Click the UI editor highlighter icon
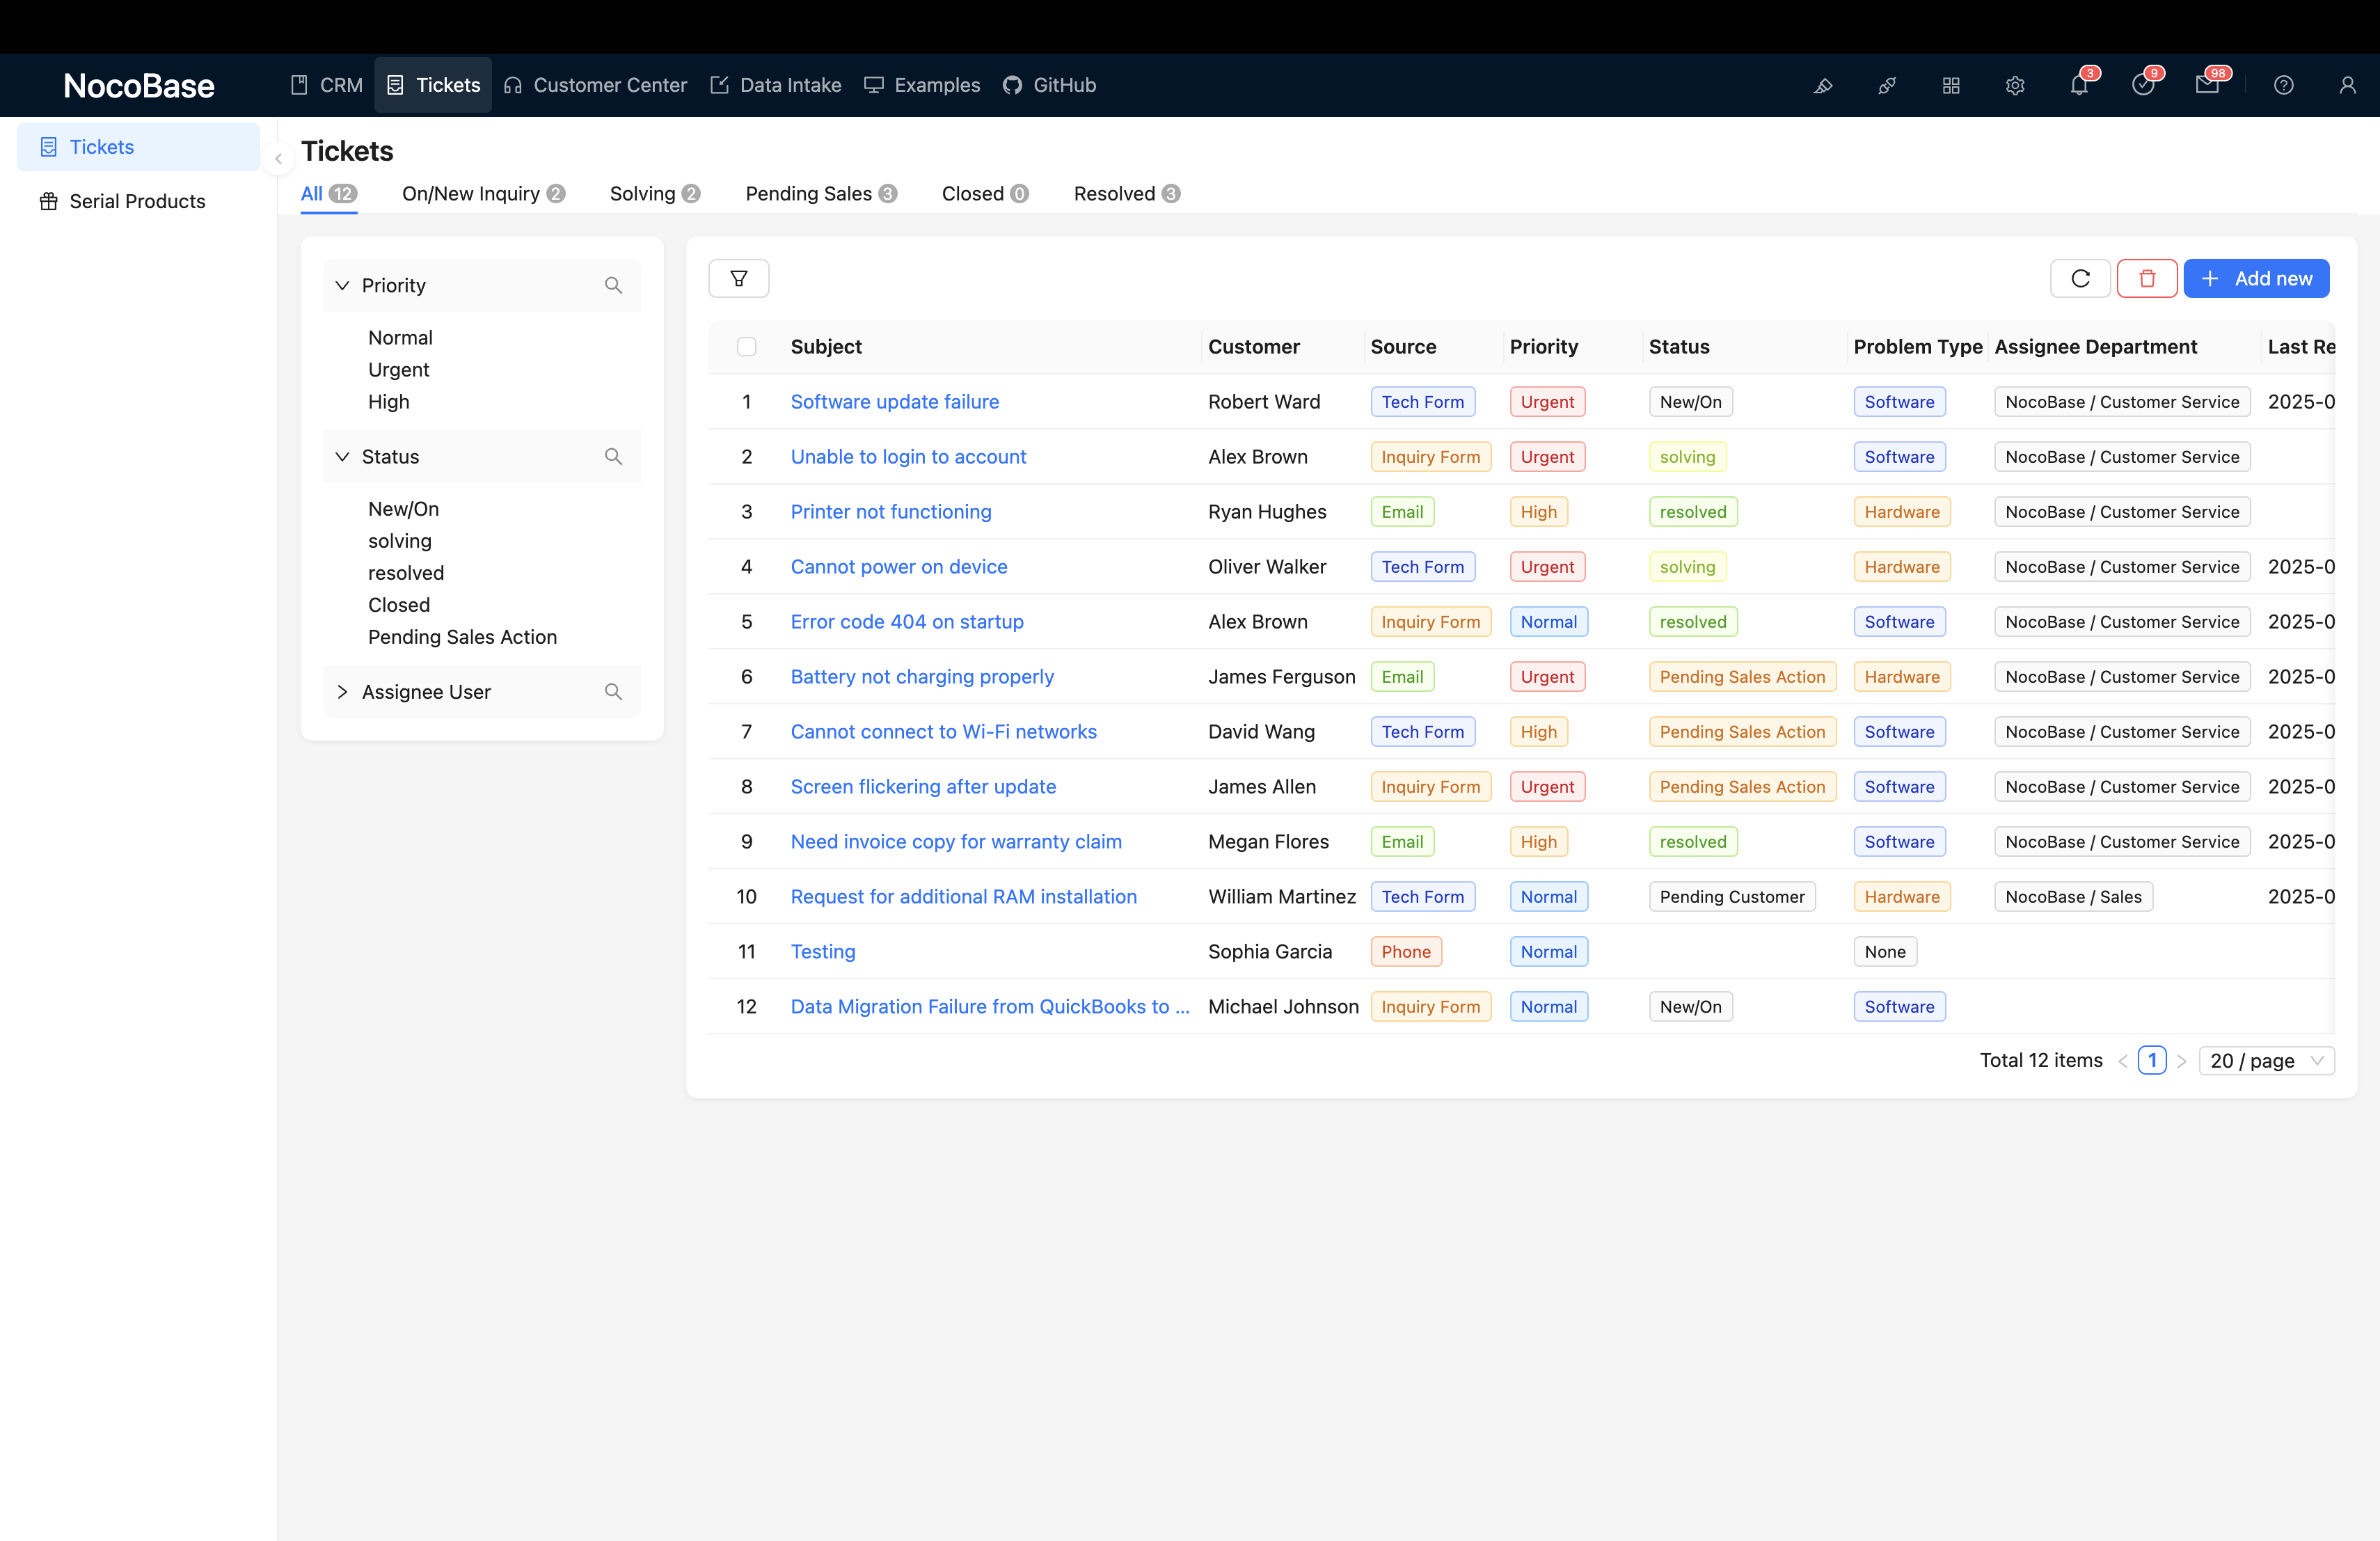This screenshot has height=1541, width=2380. (1823, 85)
